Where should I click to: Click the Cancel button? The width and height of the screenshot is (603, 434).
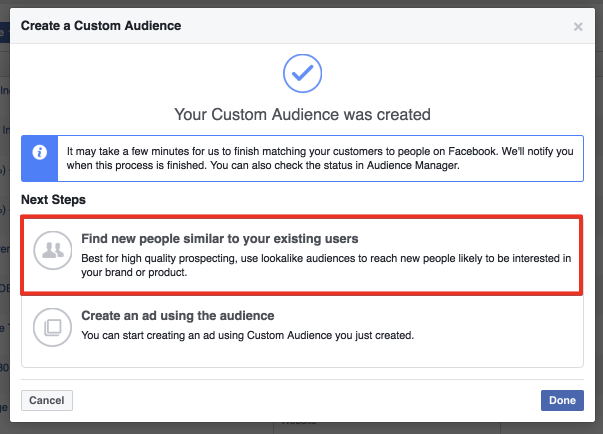point(47,400)
